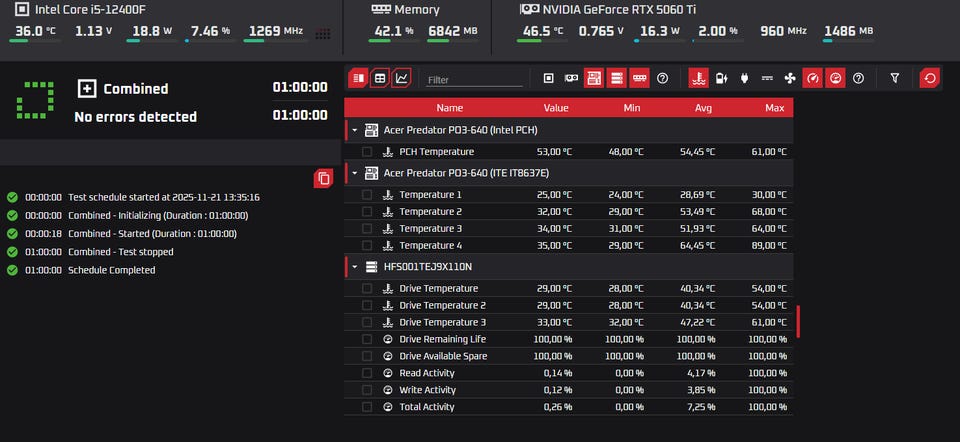Collapse the Acer Predator PO3-640 (ITE IT8637E) group

tap(354, 173)
